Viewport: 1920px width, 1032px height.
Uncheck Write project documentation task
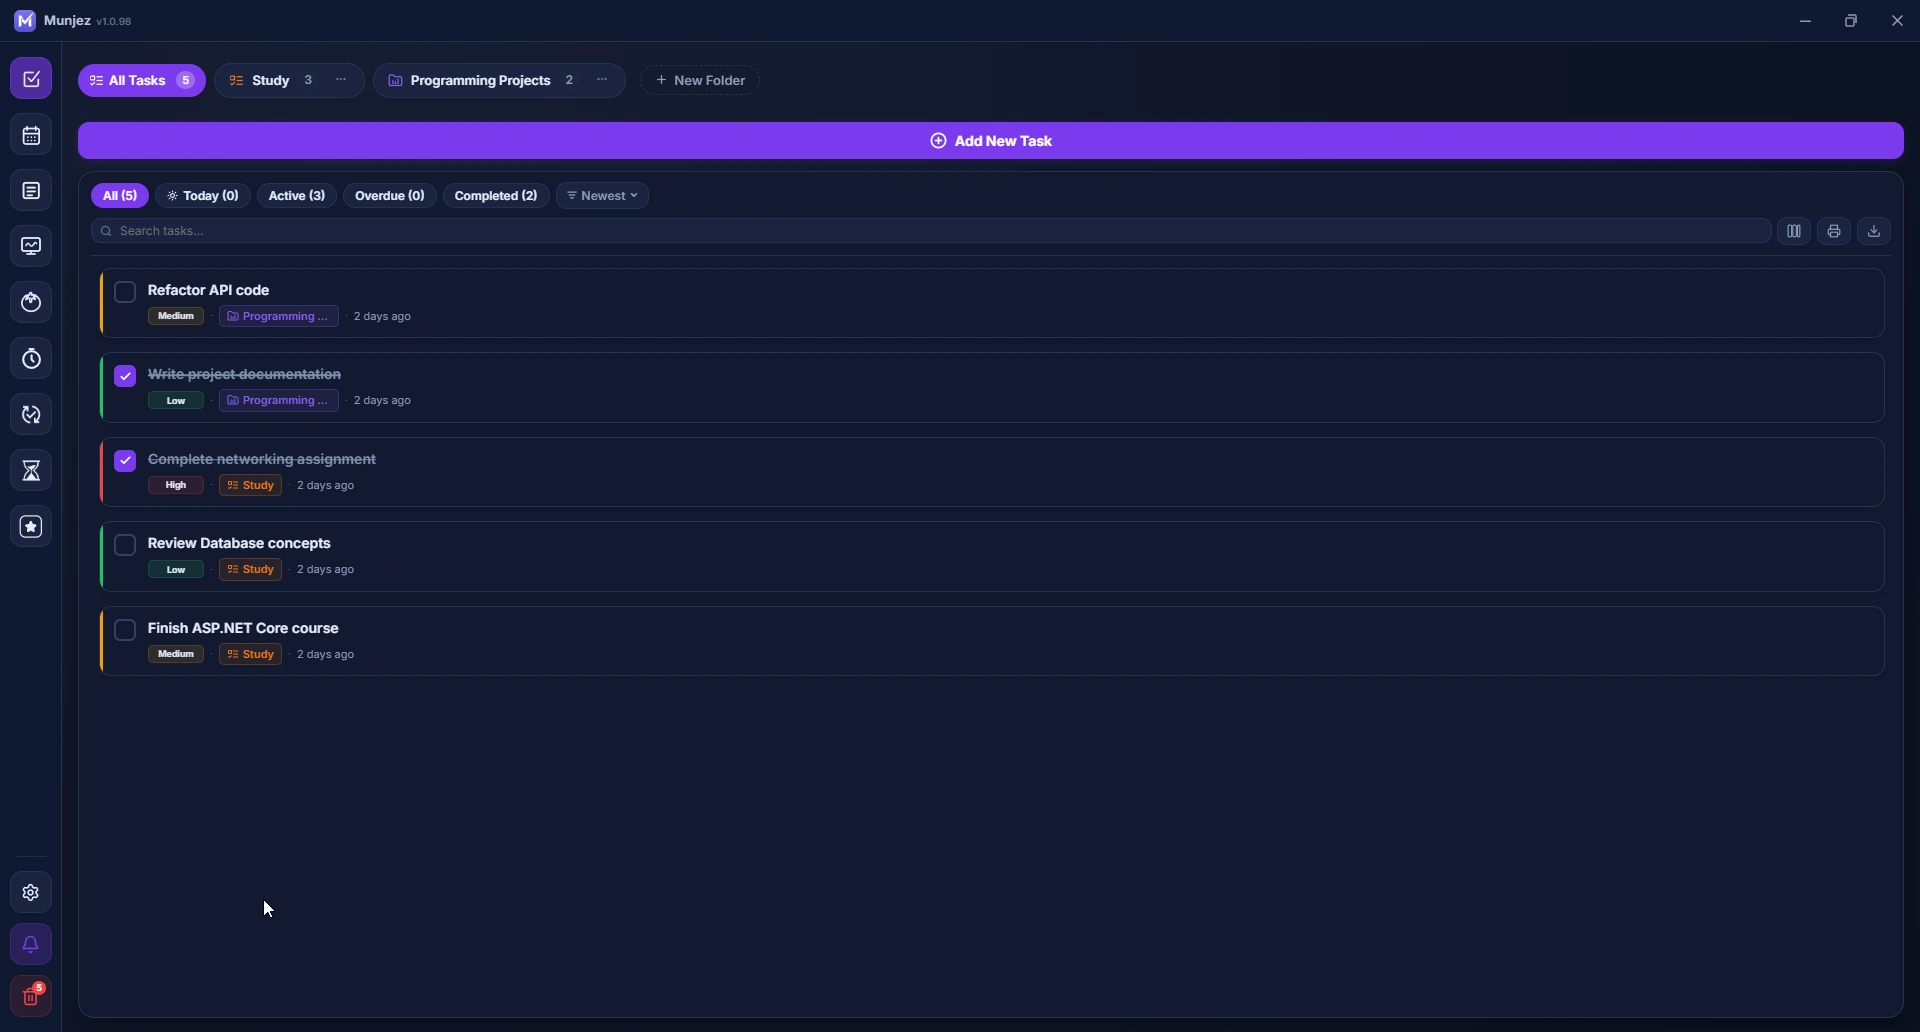125,376
